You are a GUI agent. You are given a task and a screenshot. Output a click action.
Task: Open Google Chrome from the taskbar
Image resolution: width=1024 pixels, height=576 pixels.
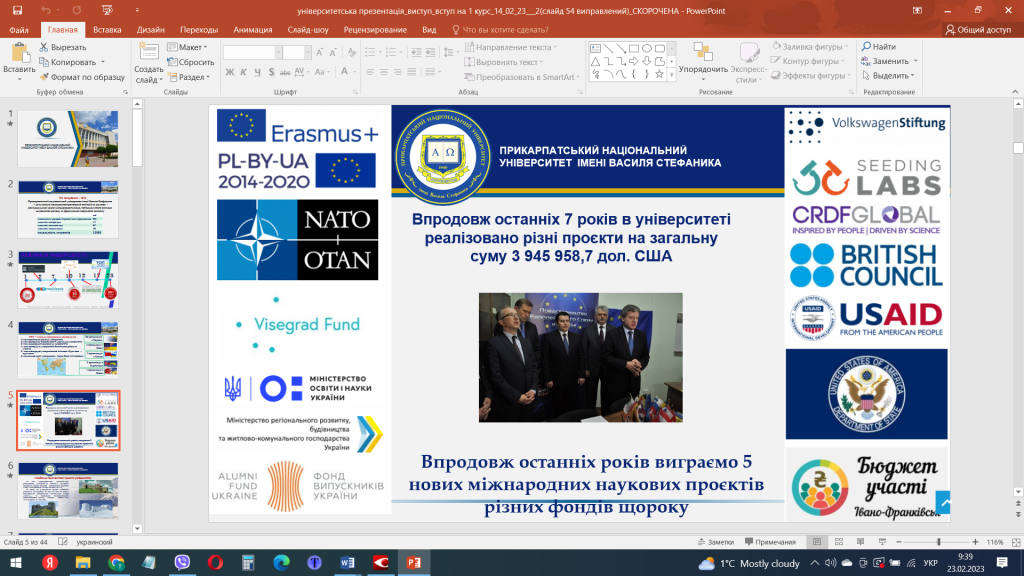coord(117,563)
